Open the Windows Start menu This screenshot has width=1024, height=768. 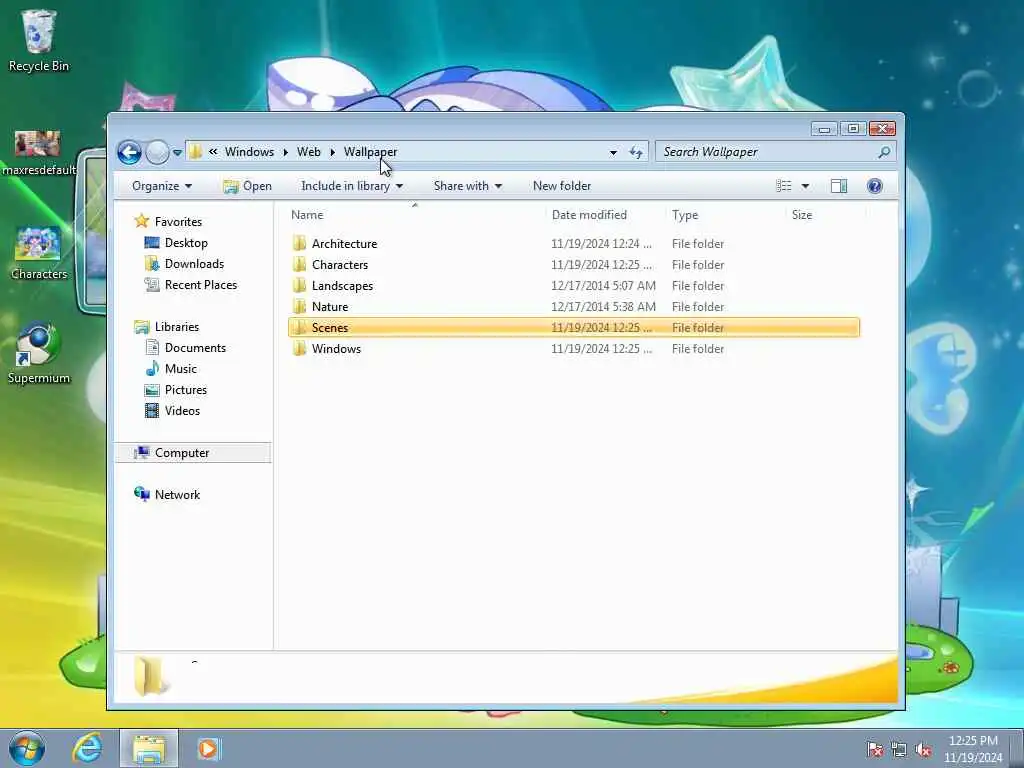[27, 748]
